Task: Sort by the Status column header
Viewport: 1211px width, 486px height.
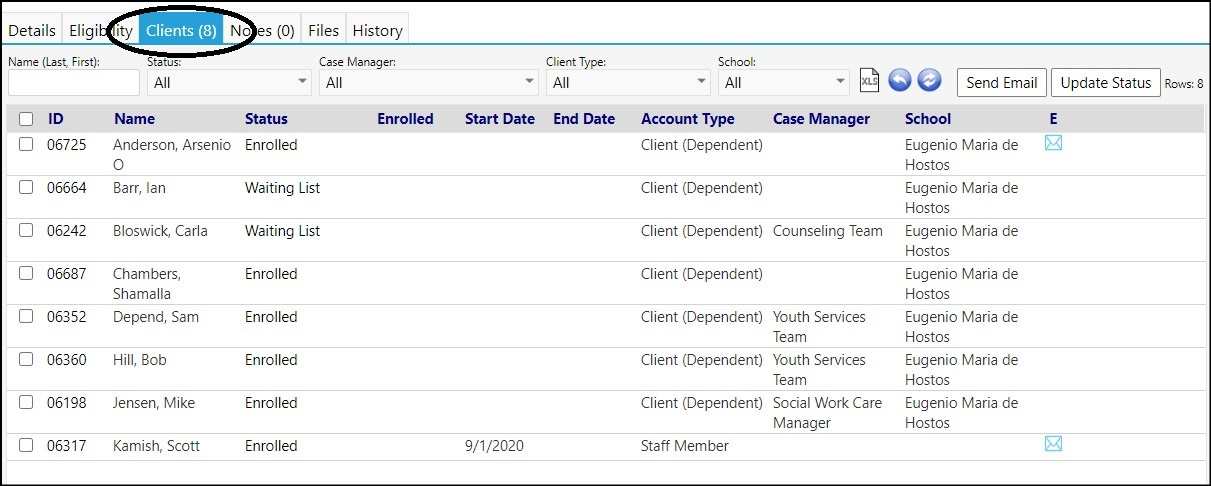Action: click(266, 119)
